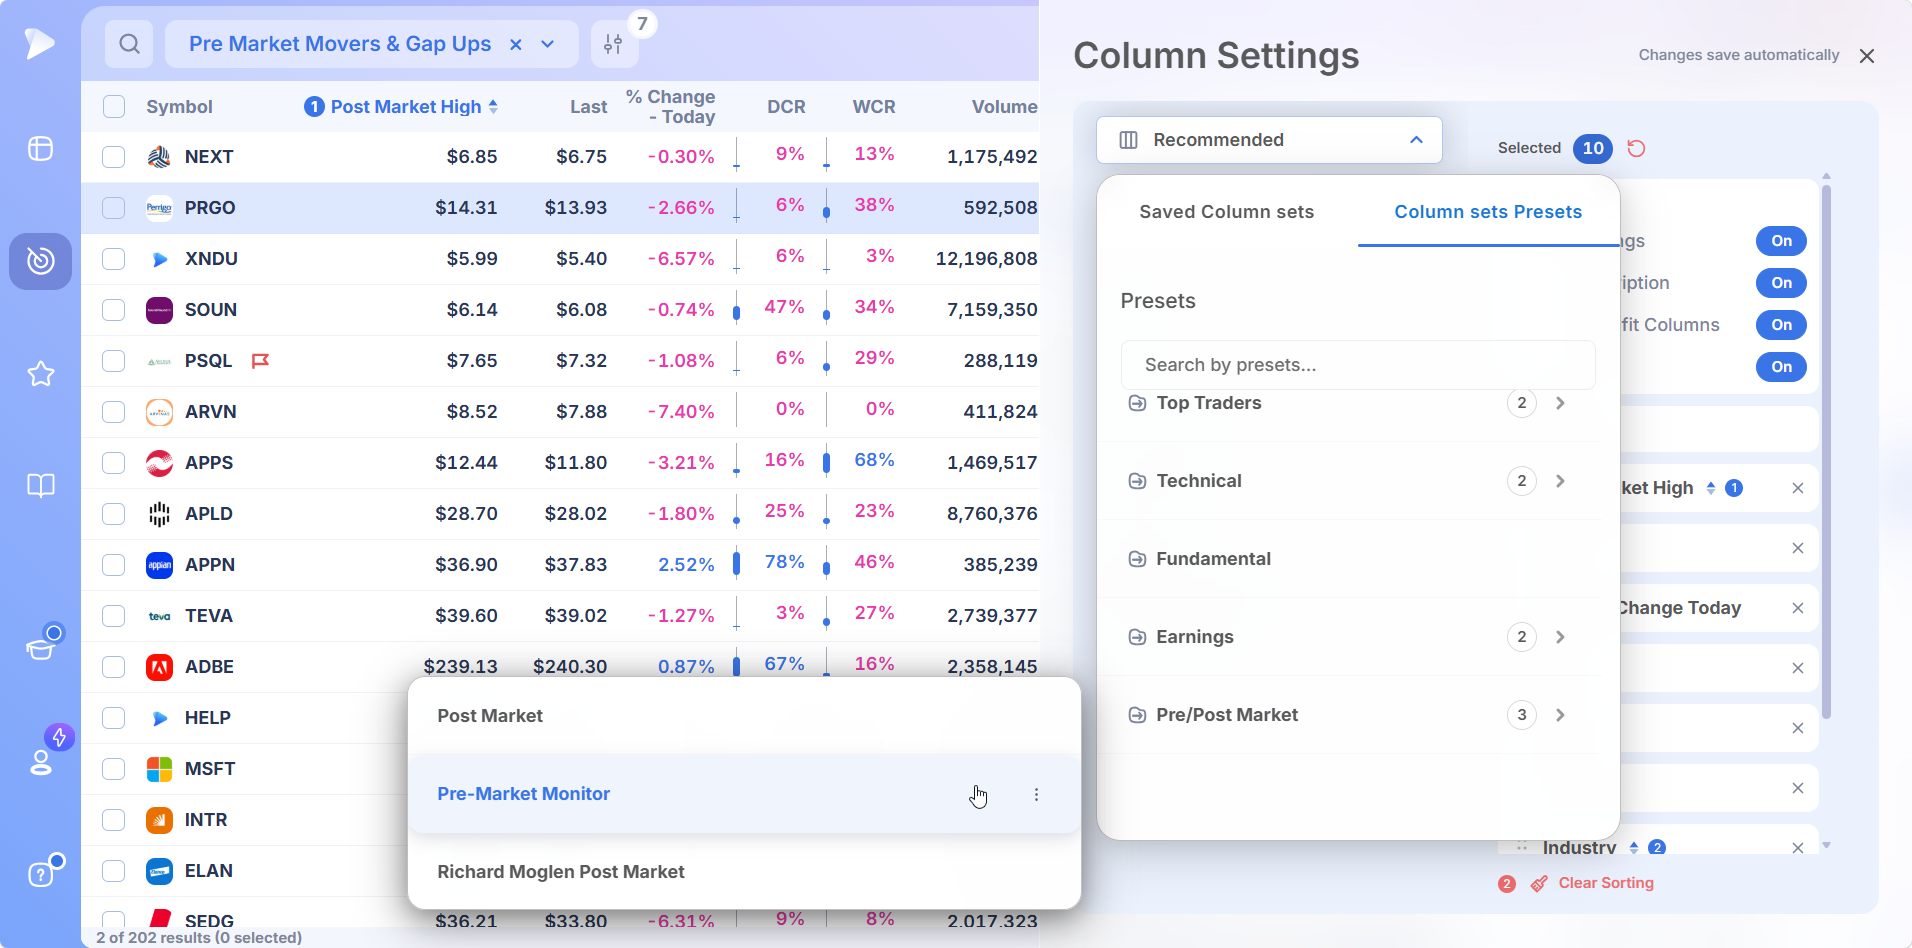Image resolution: width=1912 pixels, height=948 pixels.
Task: Open the book learning sidebar icon
Action: coord(40,486)
